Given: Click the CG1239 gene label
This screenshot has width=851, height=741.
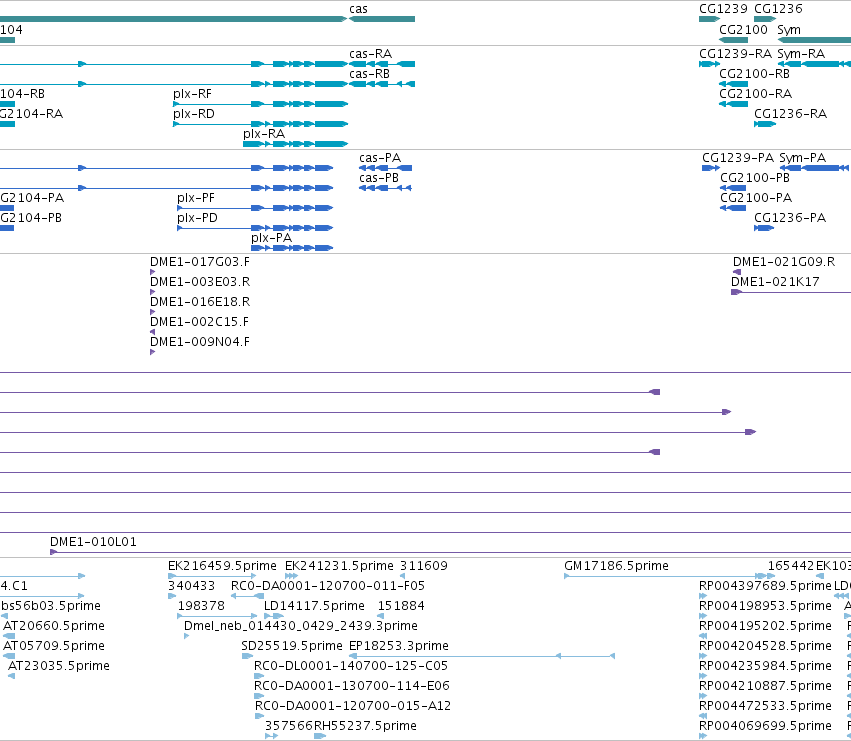Looking at the screenshot, I should (x=723, y=9).
